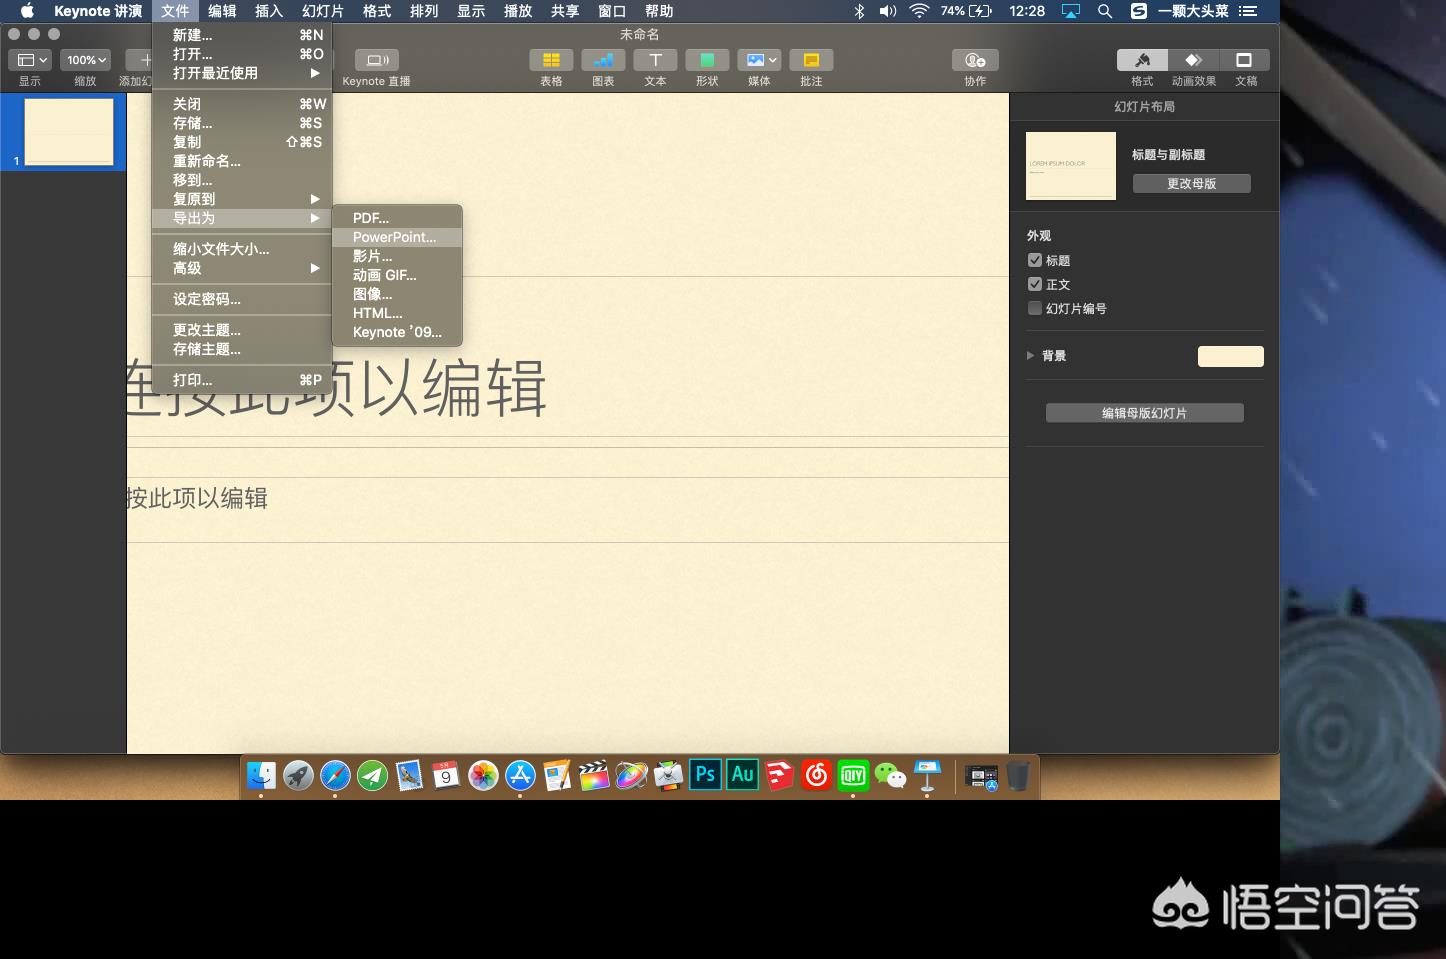Open Final Cut Pro in the Dock
The height and width of the screenshot is (959, 1446).
coord(594,775)
